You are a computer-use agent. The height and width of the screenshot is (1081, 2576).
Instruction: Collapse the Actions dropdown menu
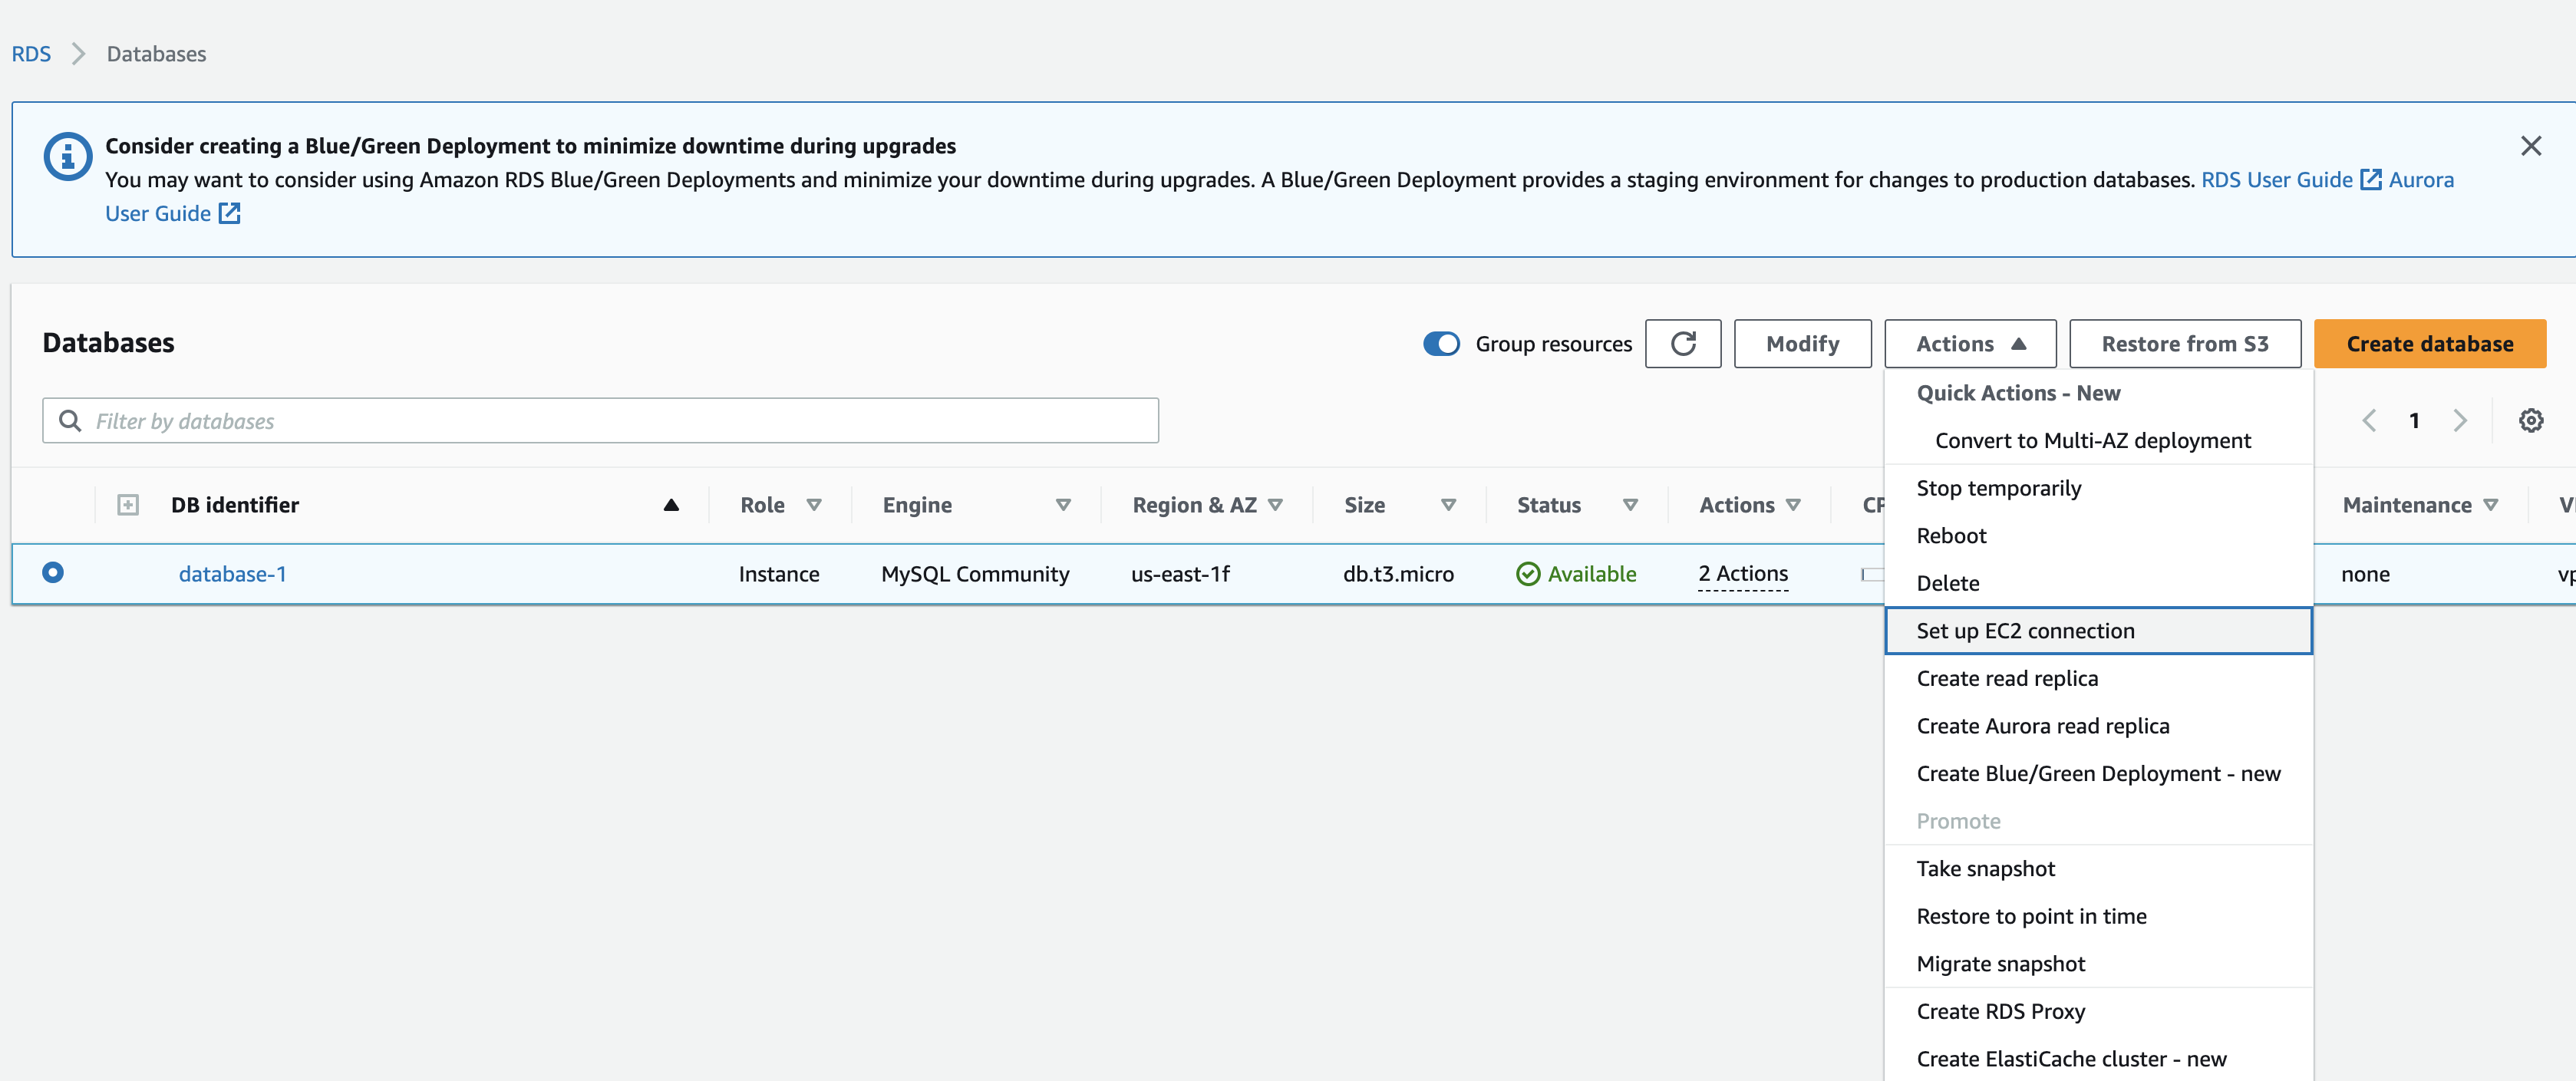click(x=1969, y=344)
